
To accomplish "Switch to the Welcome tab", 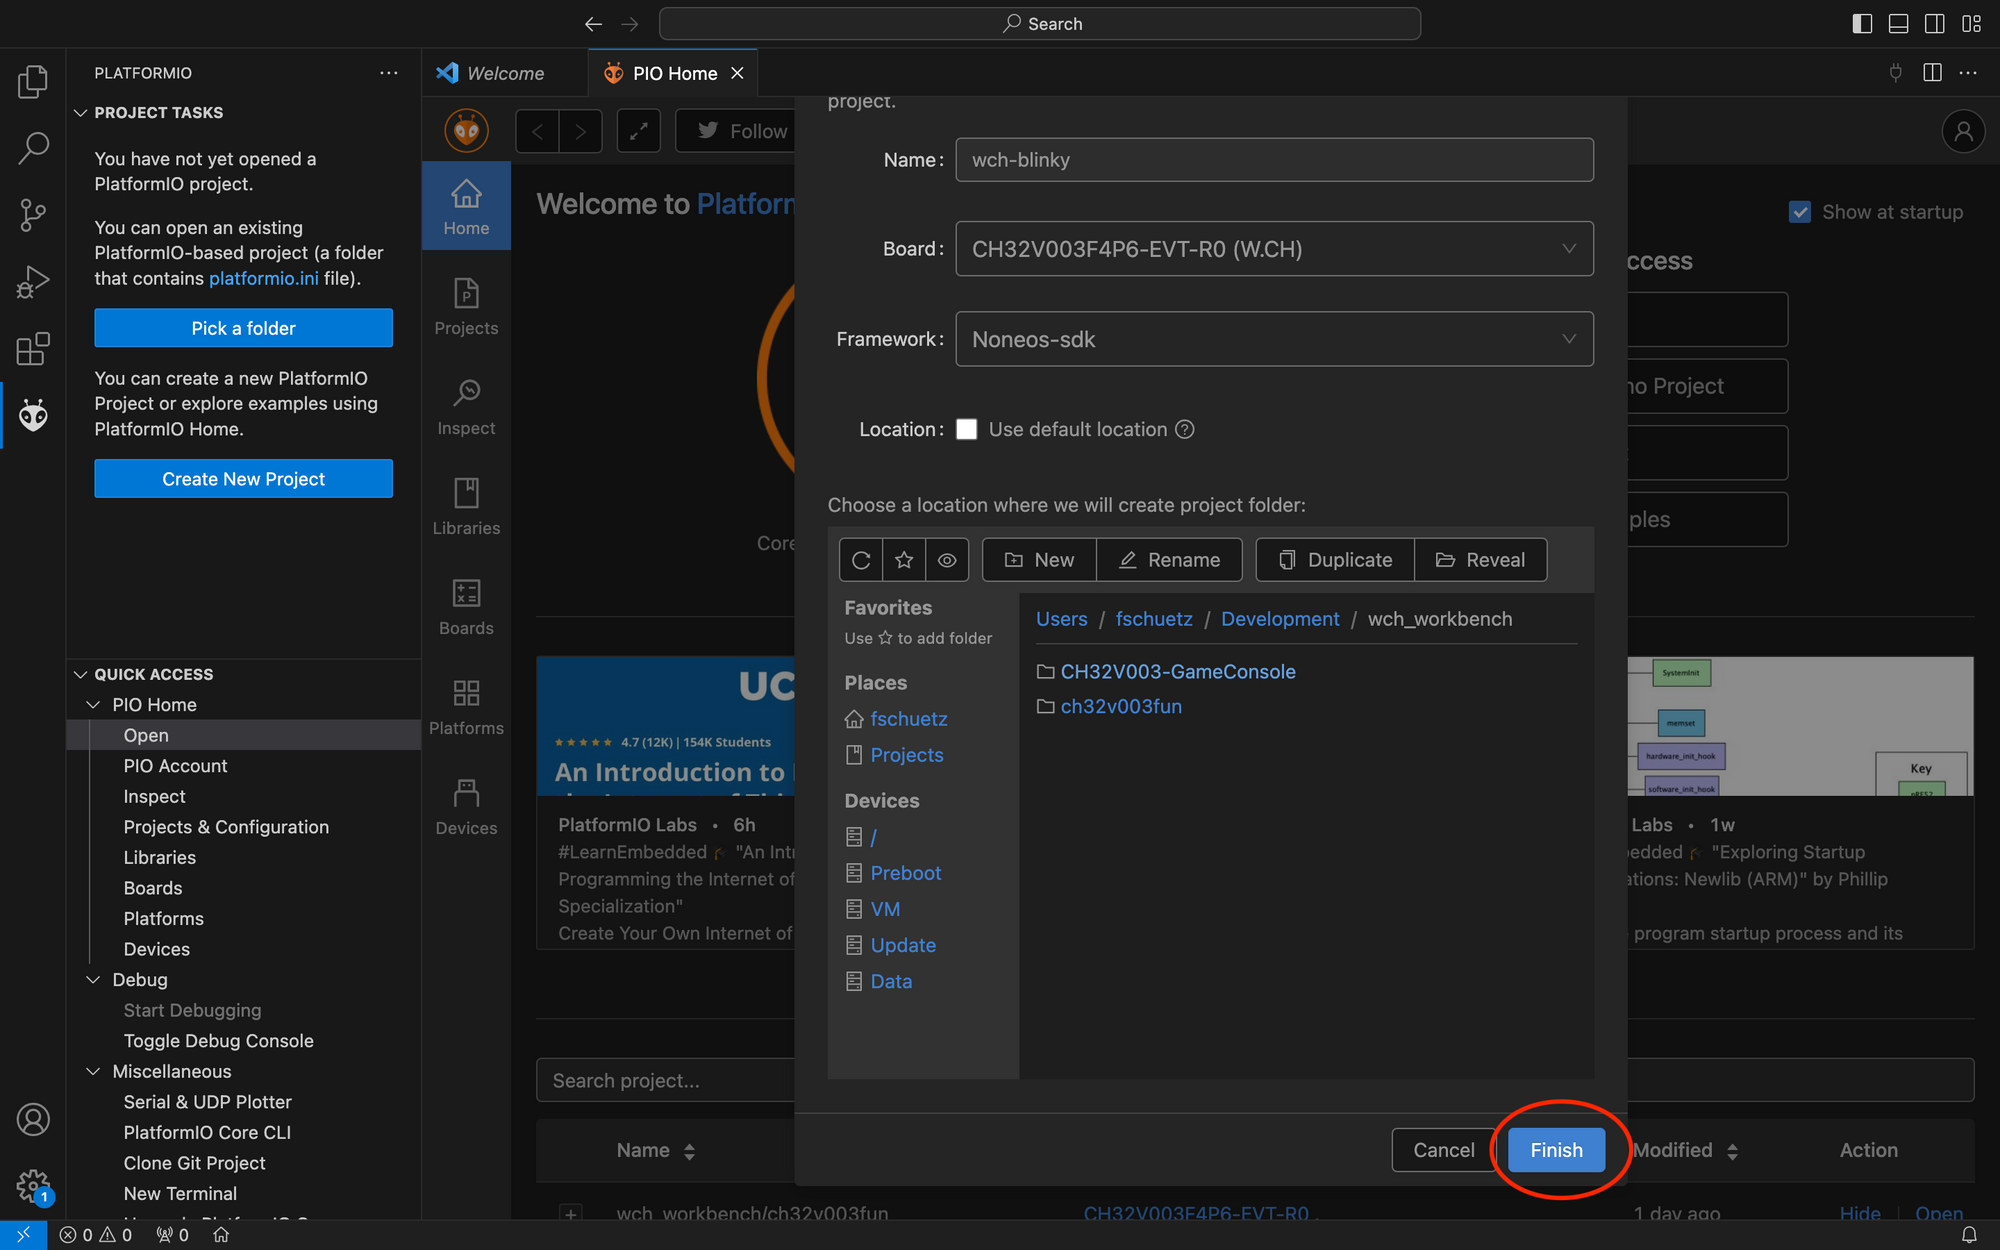I will (505, 73).
